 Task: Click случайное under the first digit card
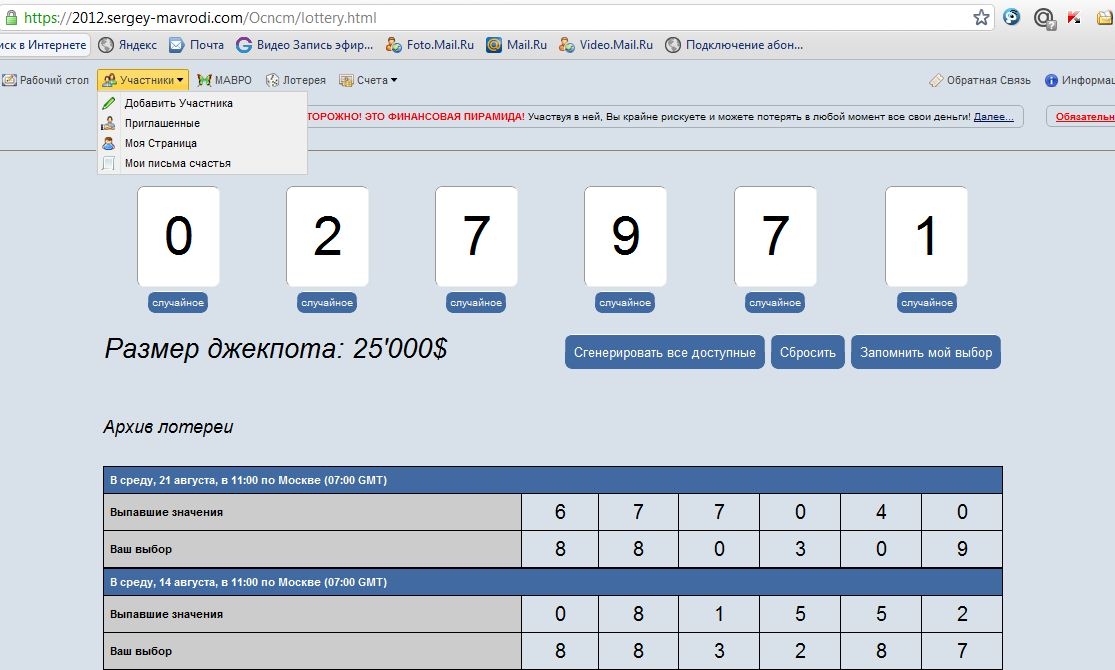coord(178,303)
